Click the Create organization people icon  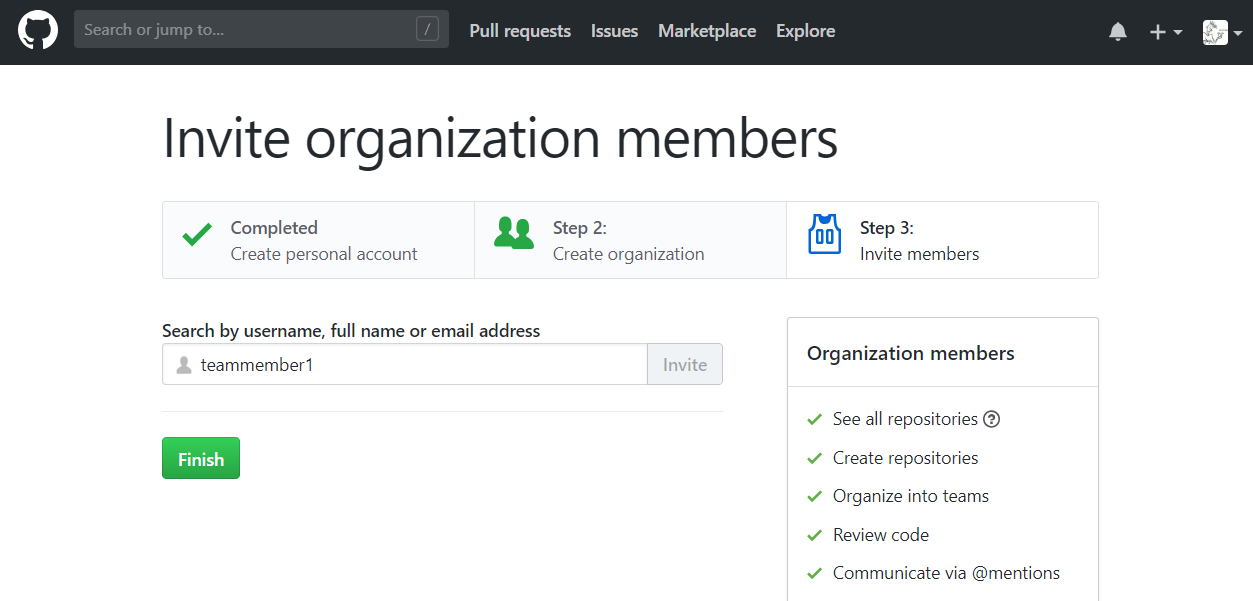click(514, 233)
